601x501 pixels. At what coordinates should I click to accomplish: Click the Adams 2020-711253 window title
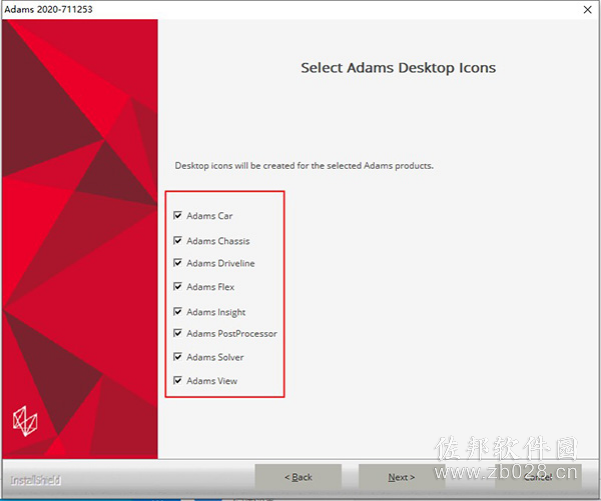[49, 9]
